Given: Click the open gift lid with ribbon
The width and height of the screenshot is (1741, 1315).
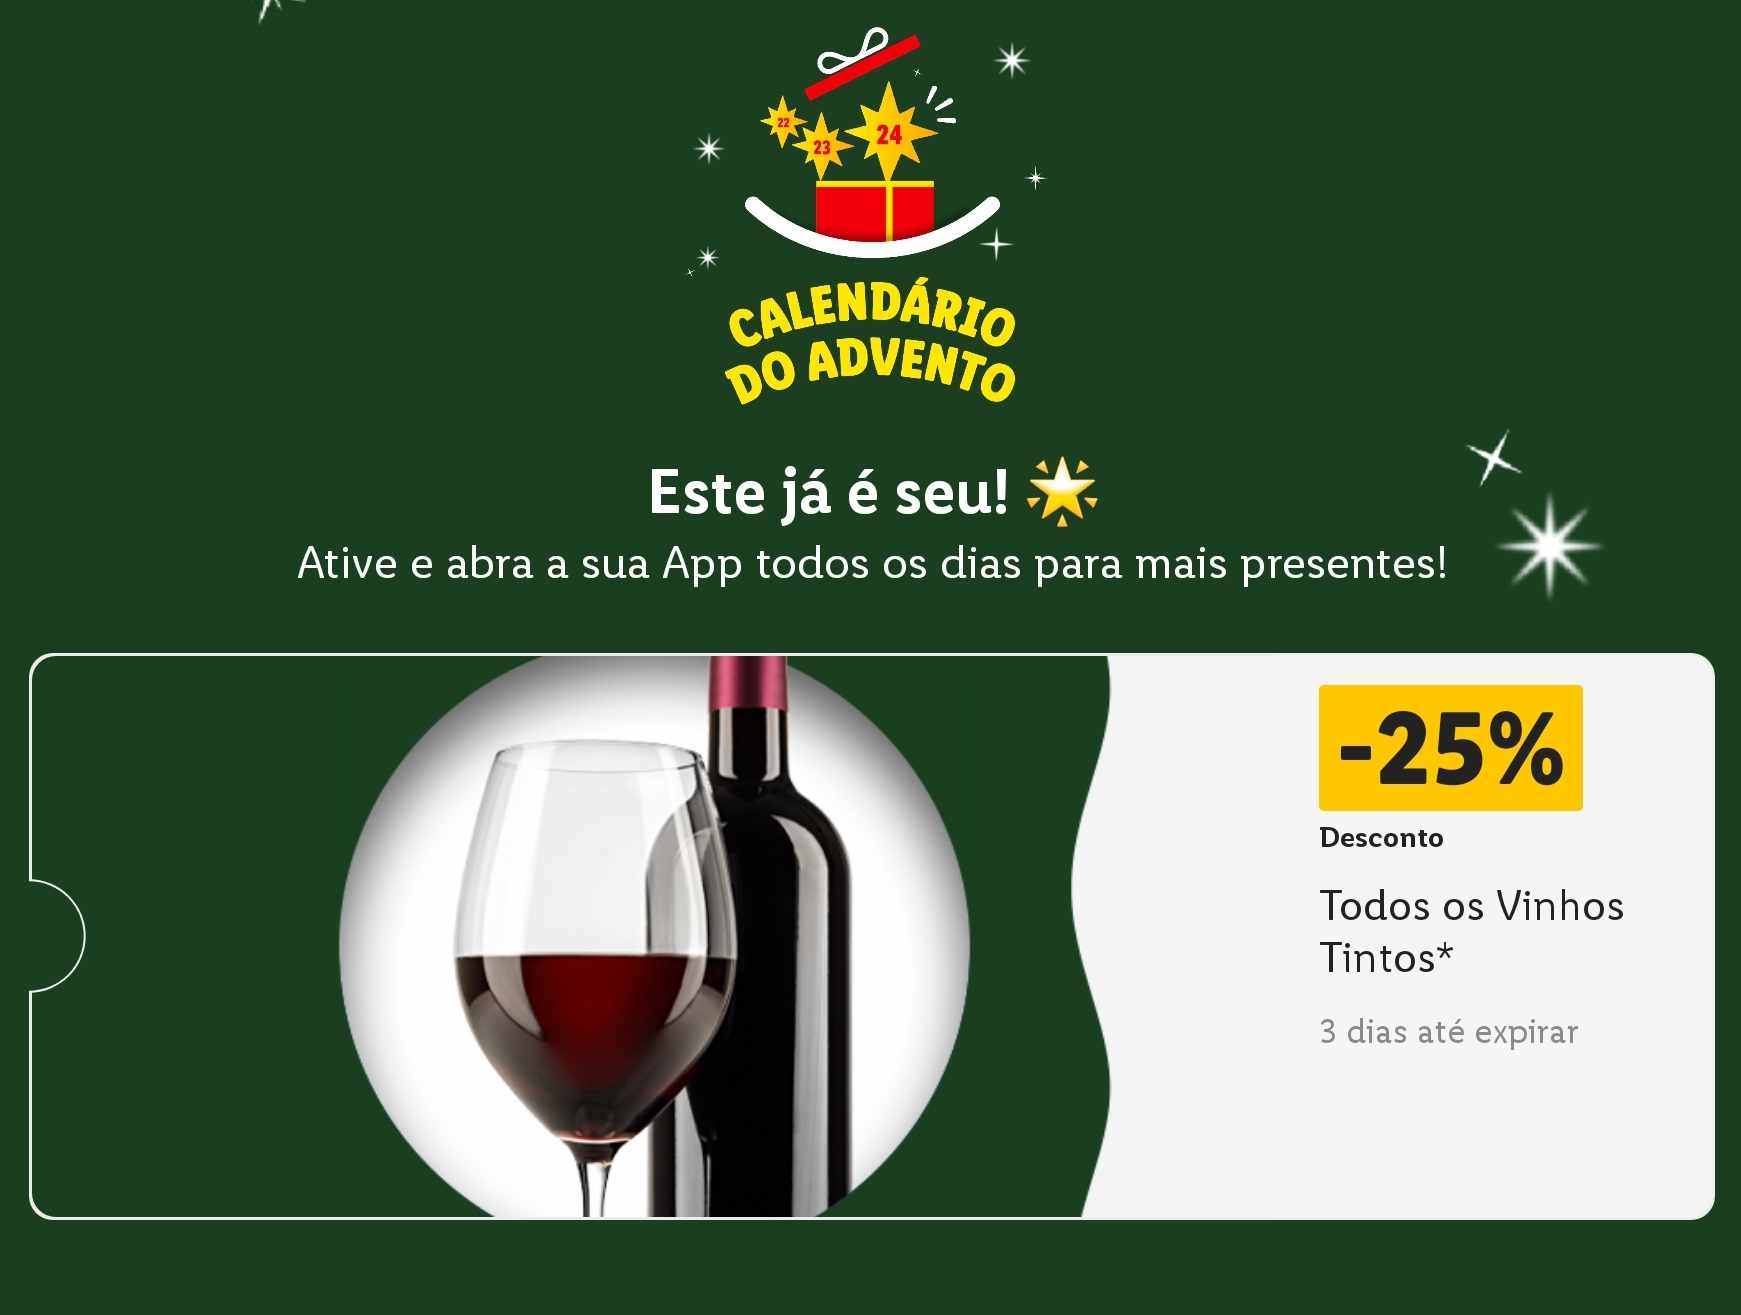Looking at the screenshot, I should (x=861, y=62).
